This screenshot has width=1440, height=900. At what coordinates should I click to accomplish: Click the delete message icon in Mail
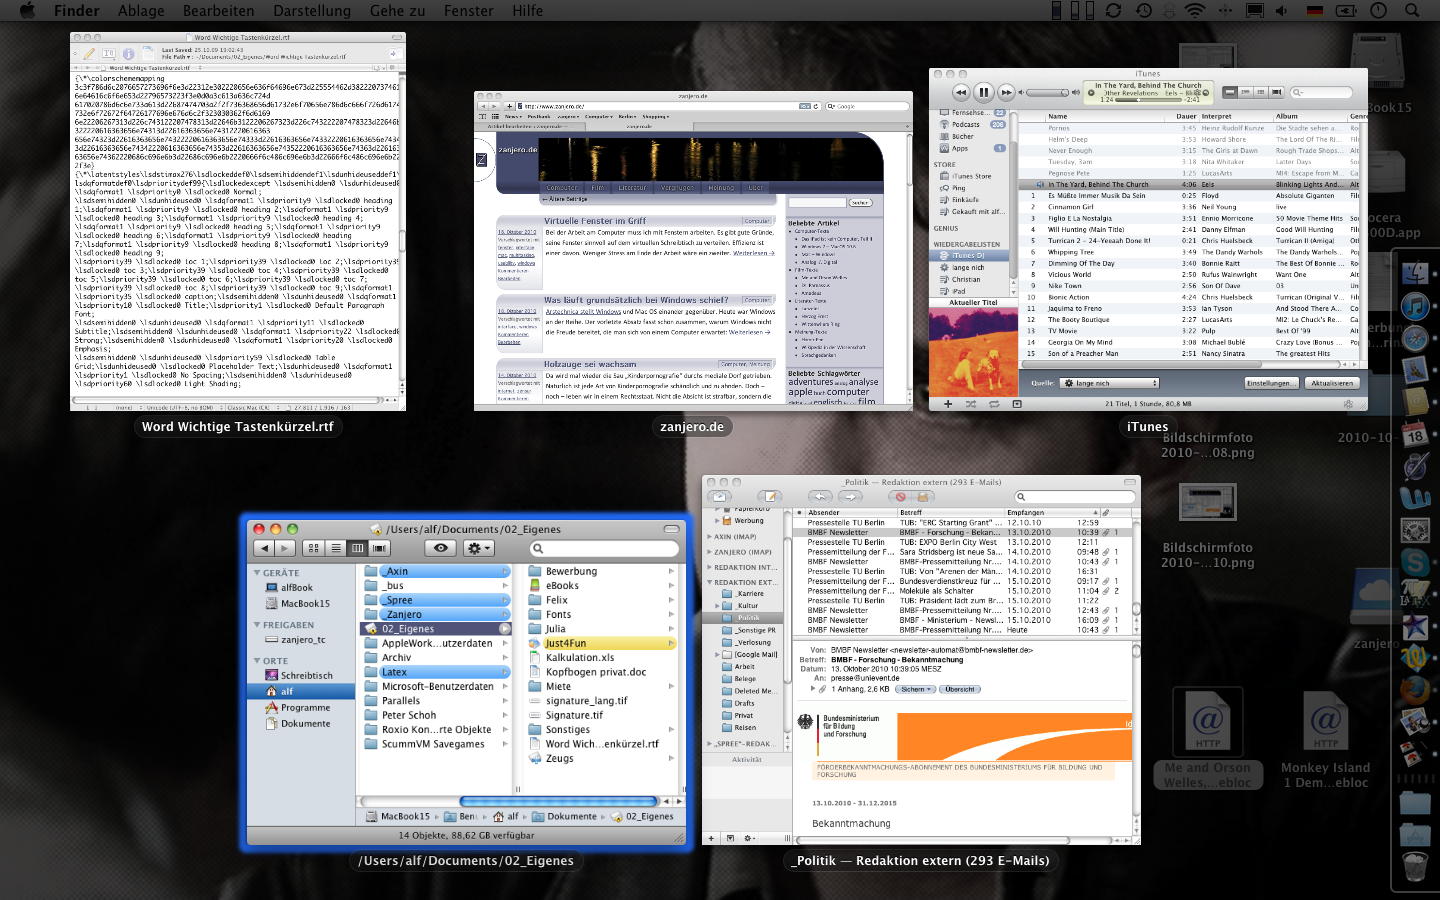tap(901, 497)
